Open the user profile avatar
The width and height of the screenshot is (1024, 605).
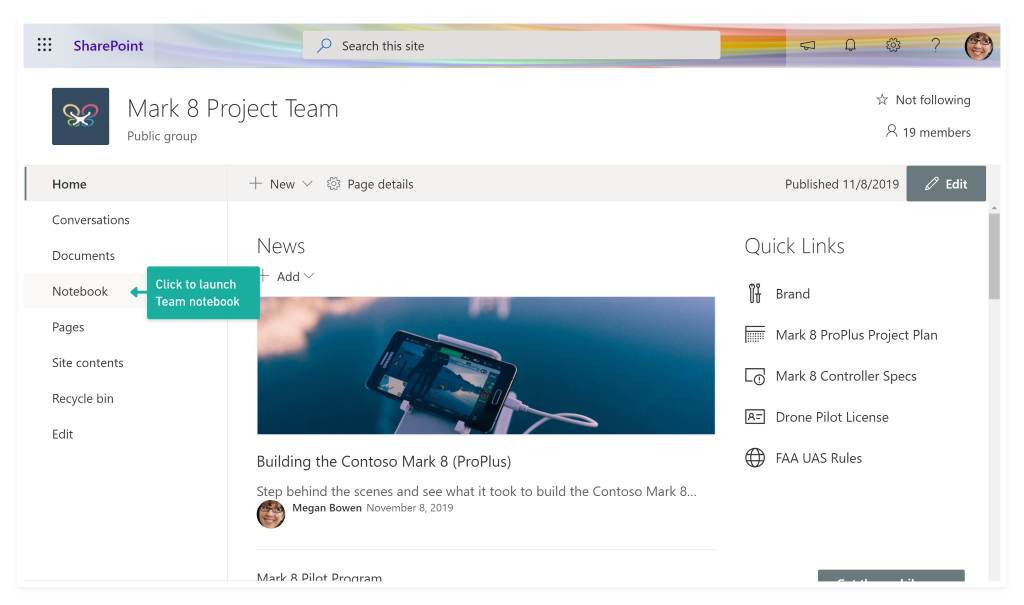pyautogui.click(x=978, y=46)
